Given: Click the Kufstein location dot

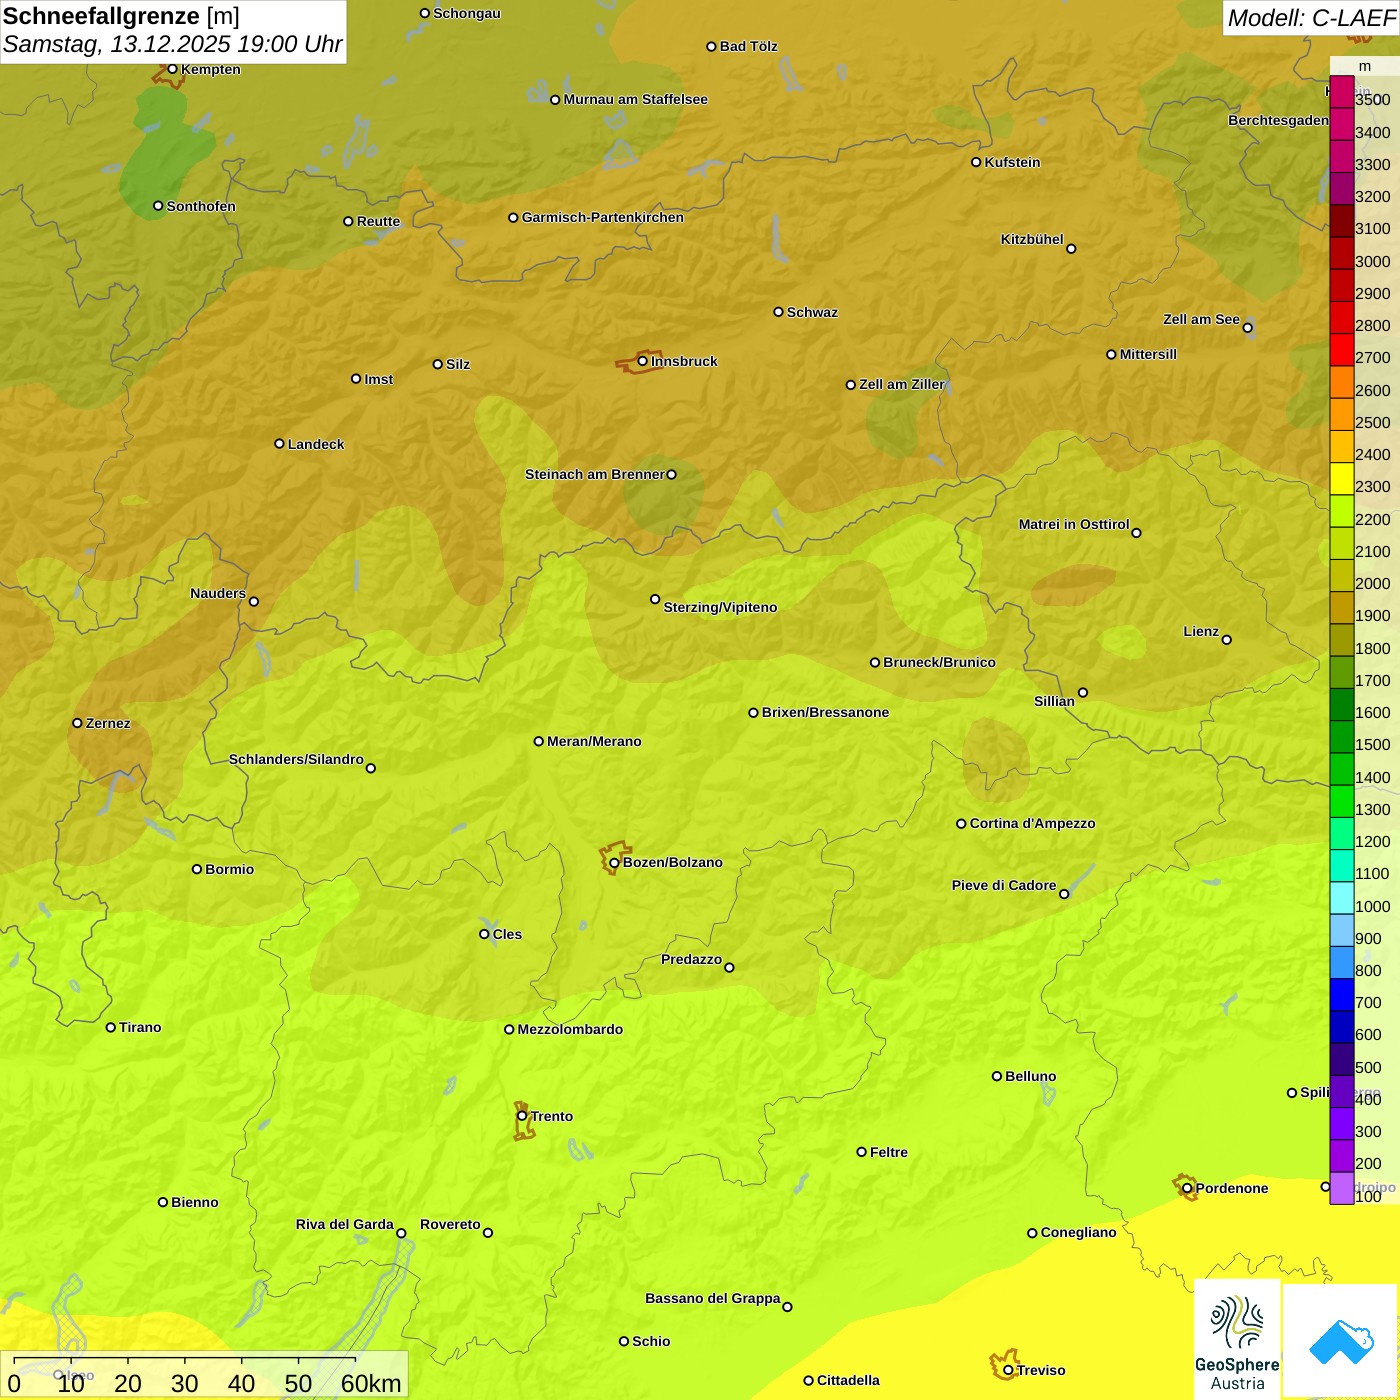Looking at the screenshot, I should click(976, 162).
